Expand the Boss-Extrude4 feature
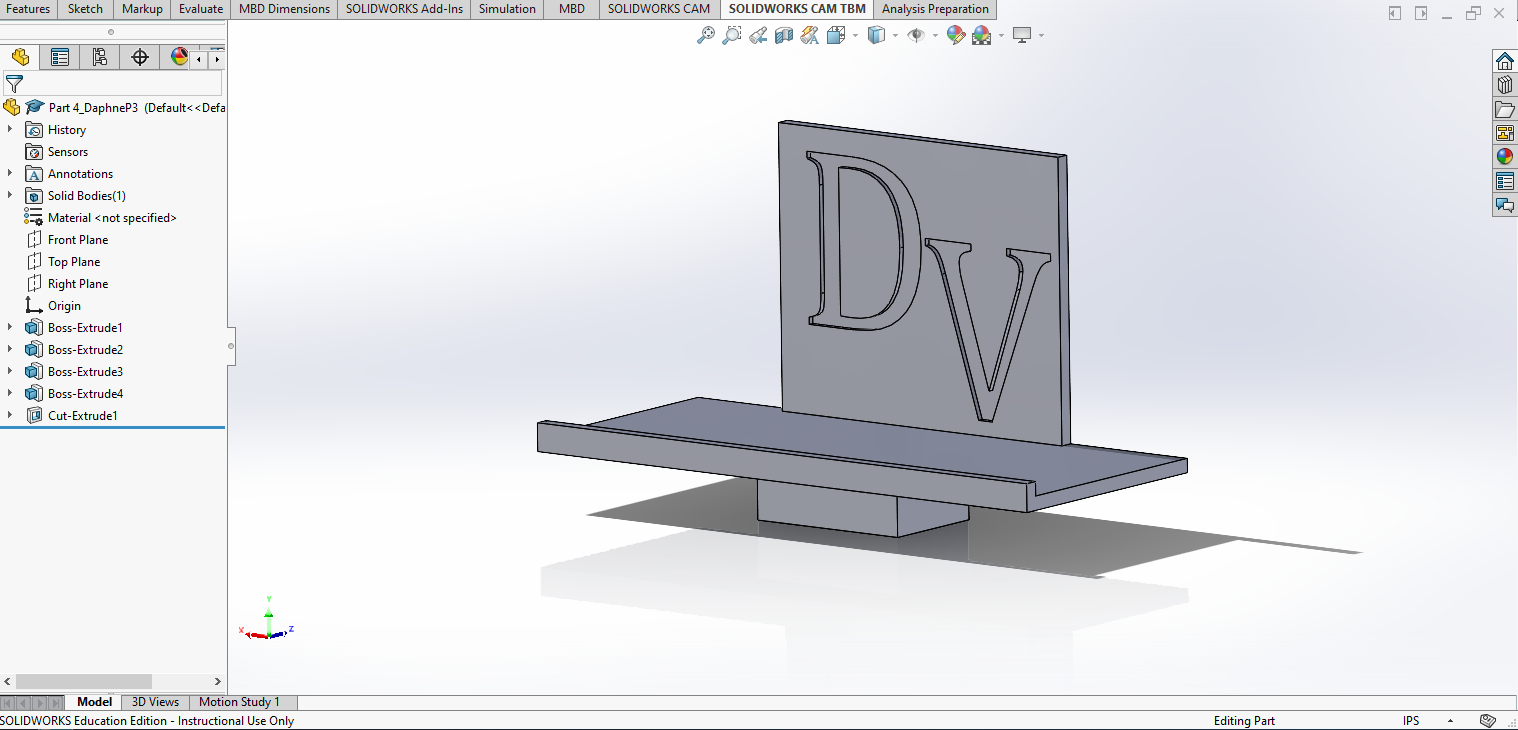Viewport: 1518px width, 730px height. coord(10,394)
